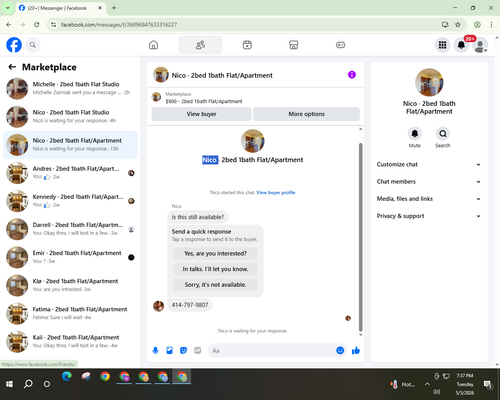Open the notifications bell with 20+ badge

click(461, 45)
